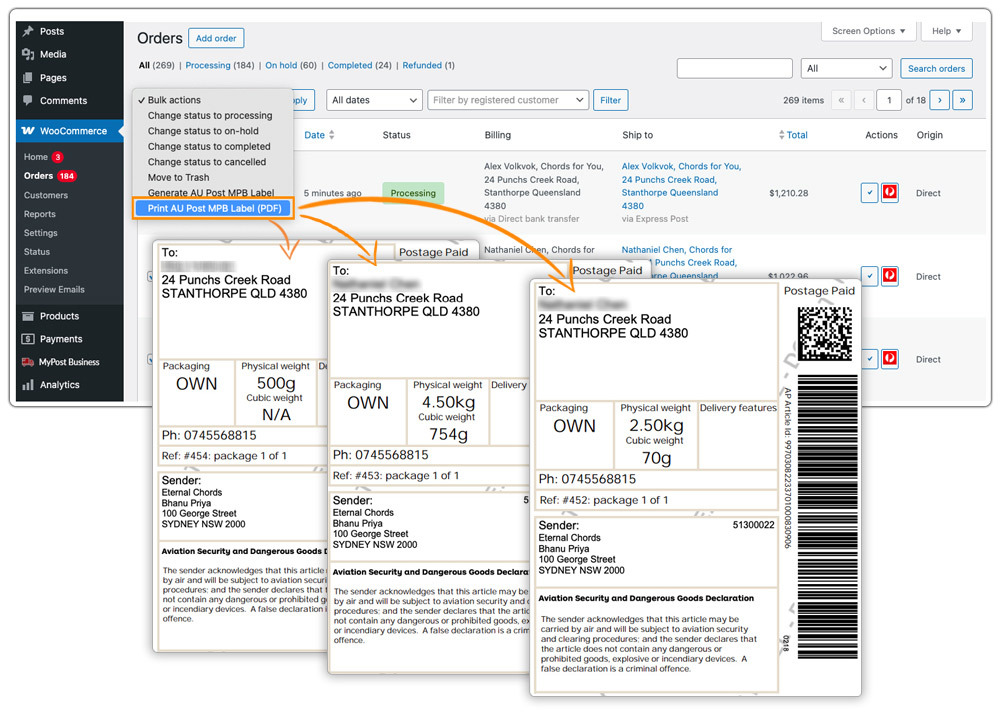
Task: Click the MyPost Business truck icon
Action: (27, 362)
